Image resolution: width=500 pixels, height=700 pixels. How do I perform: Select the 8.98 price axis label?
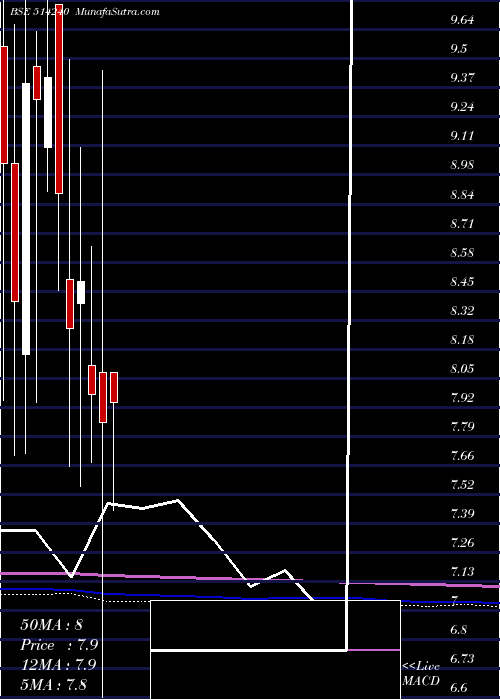click(462, 165)
